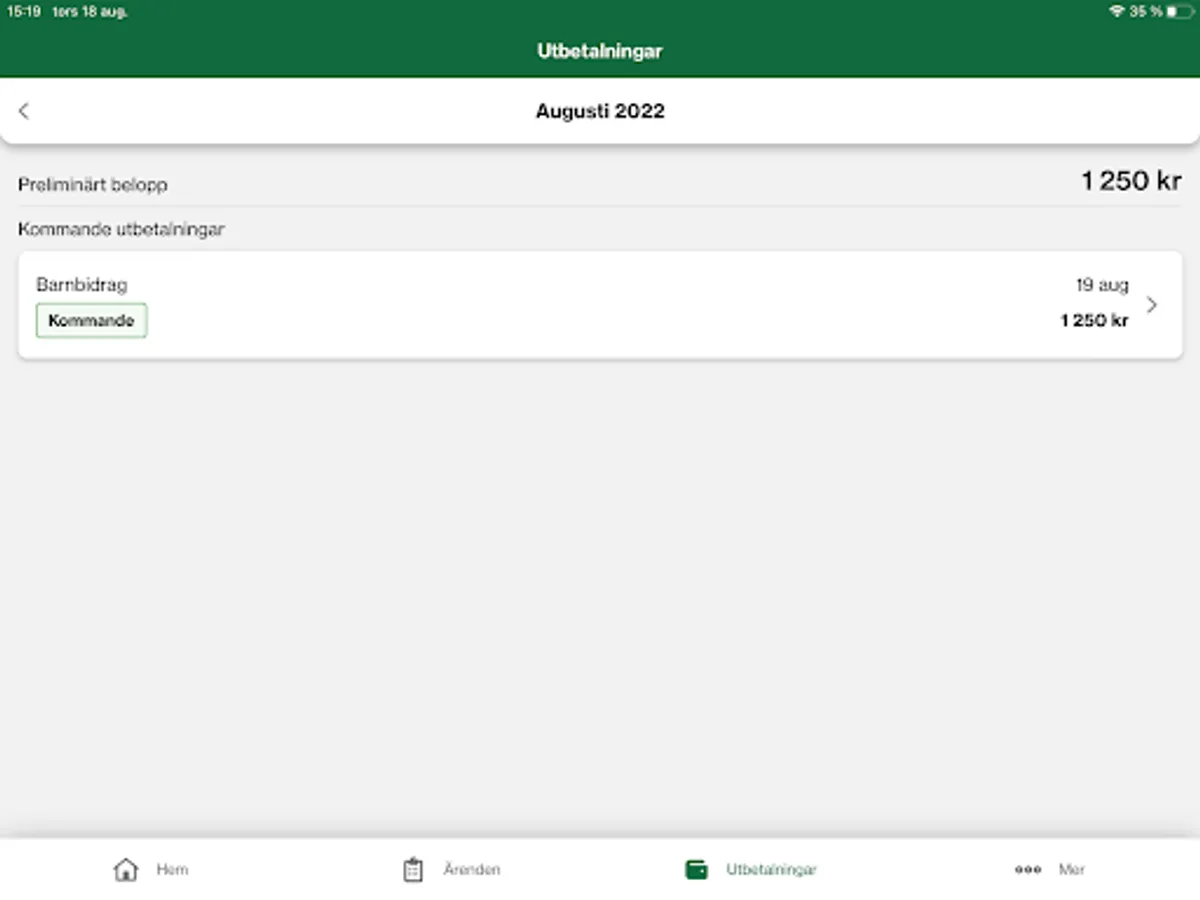The height and width of the screenshot is (900, 1200).
Task: Click the Kommande utbetalningar section heading
Action: point(121,229)
